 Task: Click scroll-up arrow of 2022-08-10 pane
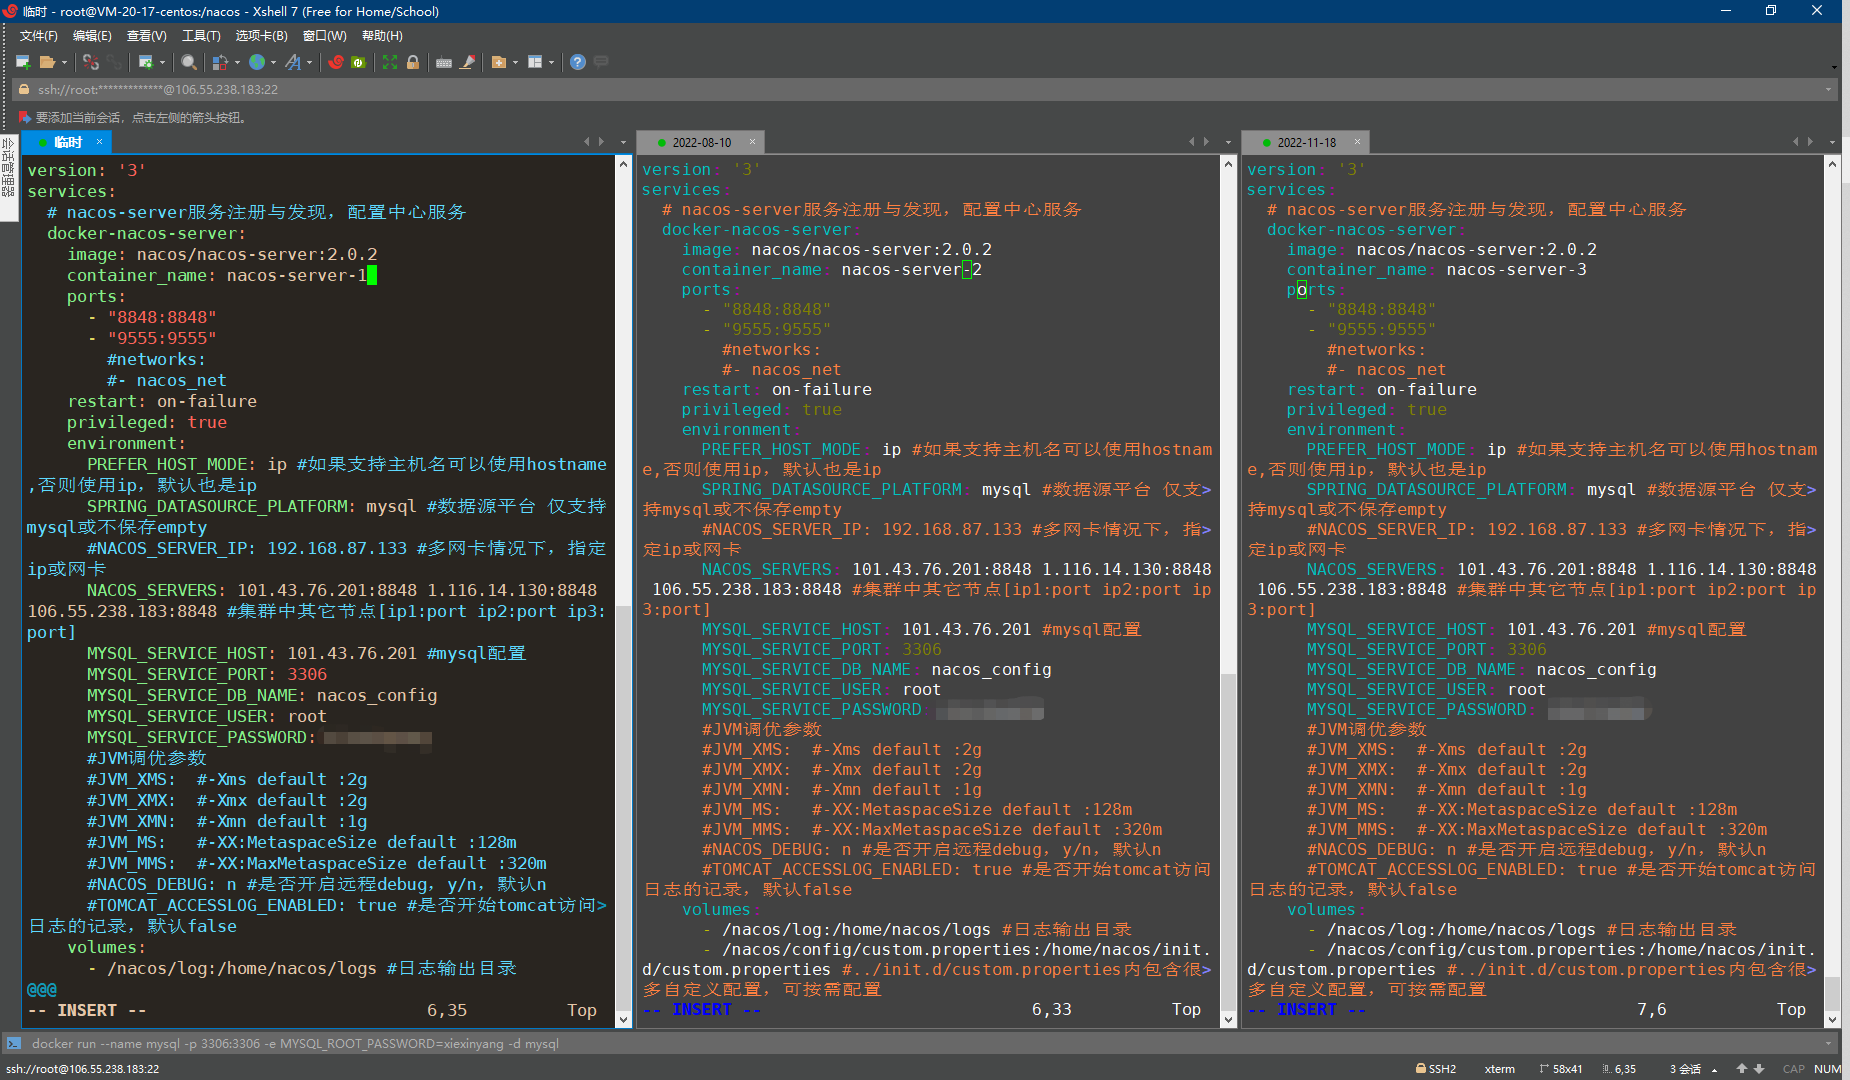pyautogui.click(x=1229, y=163)
